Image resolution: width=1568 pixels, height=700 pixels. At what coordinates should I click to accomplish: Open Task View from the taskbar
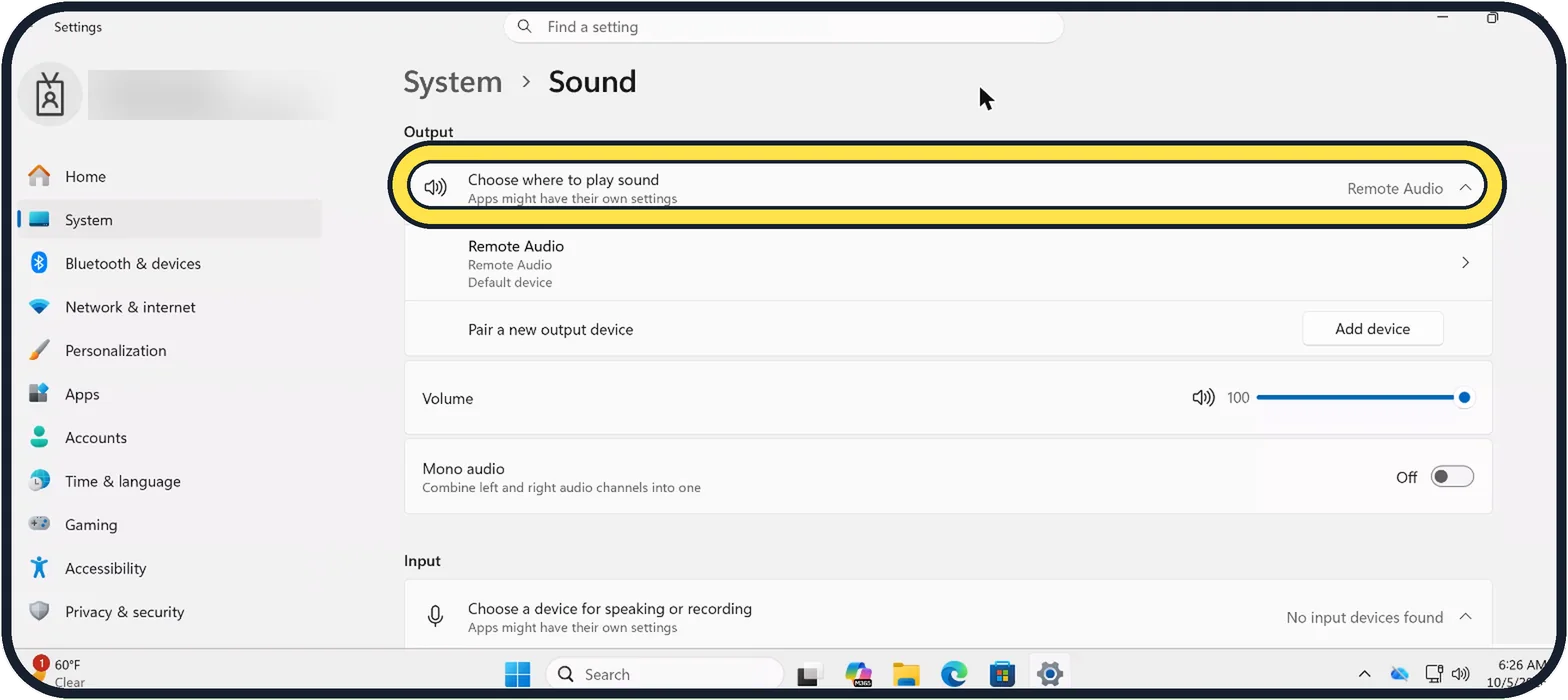click(x=809, y=674)
